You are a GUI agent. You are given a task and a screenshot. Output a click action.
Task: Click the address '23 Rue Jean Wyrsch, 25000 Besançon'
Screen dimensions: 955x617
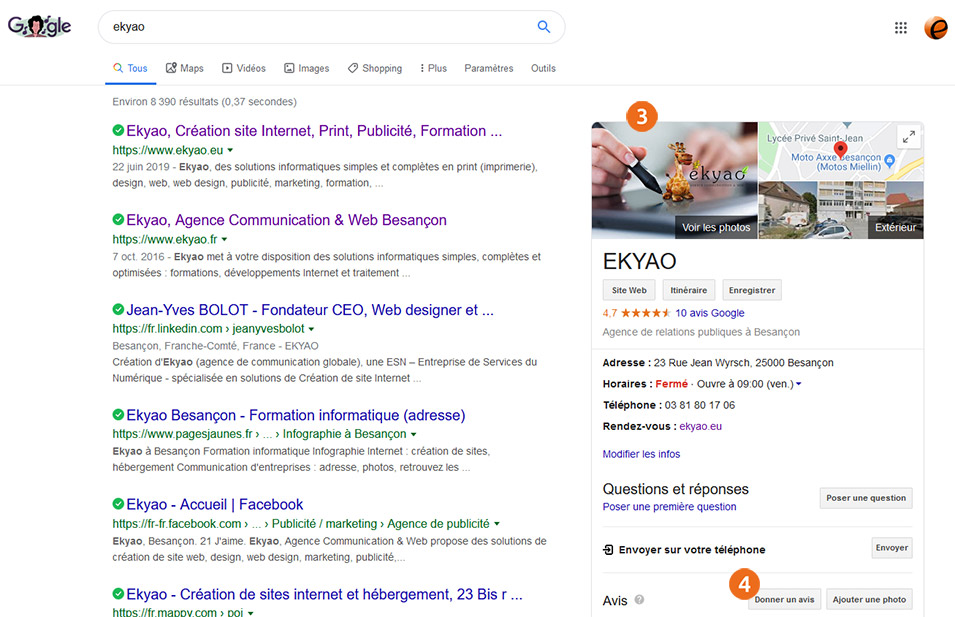pos(744,362)
